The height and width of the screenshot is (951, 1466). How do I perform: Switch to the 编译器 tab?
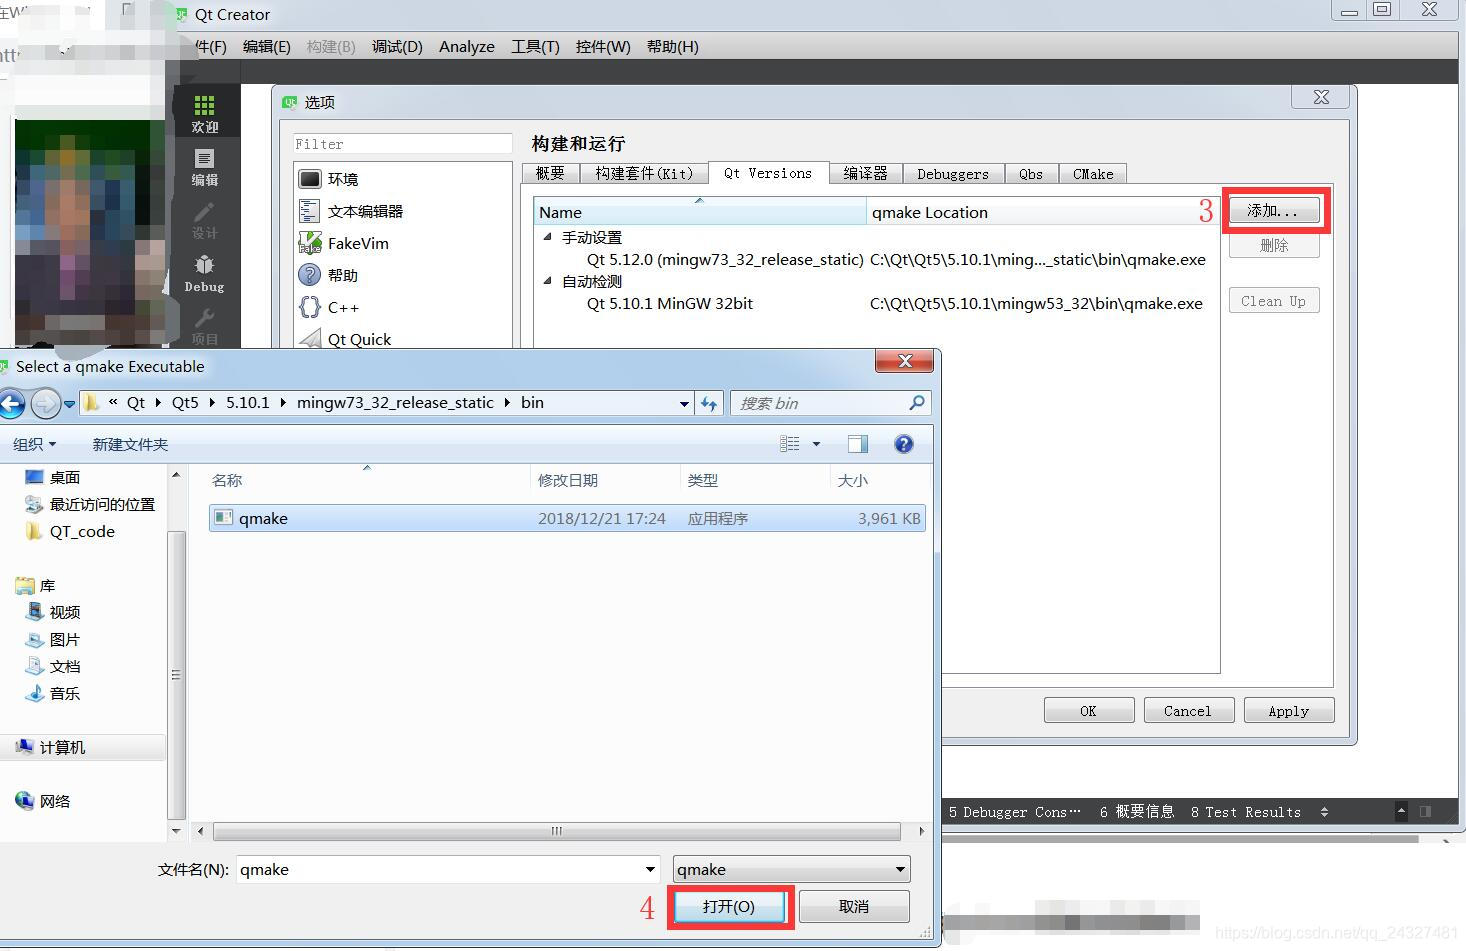coord(865,173)
